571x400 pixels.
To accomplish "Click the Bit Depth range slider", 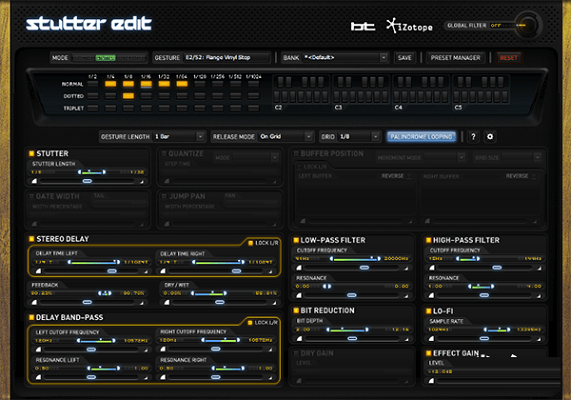I will (x=347, y=329).
